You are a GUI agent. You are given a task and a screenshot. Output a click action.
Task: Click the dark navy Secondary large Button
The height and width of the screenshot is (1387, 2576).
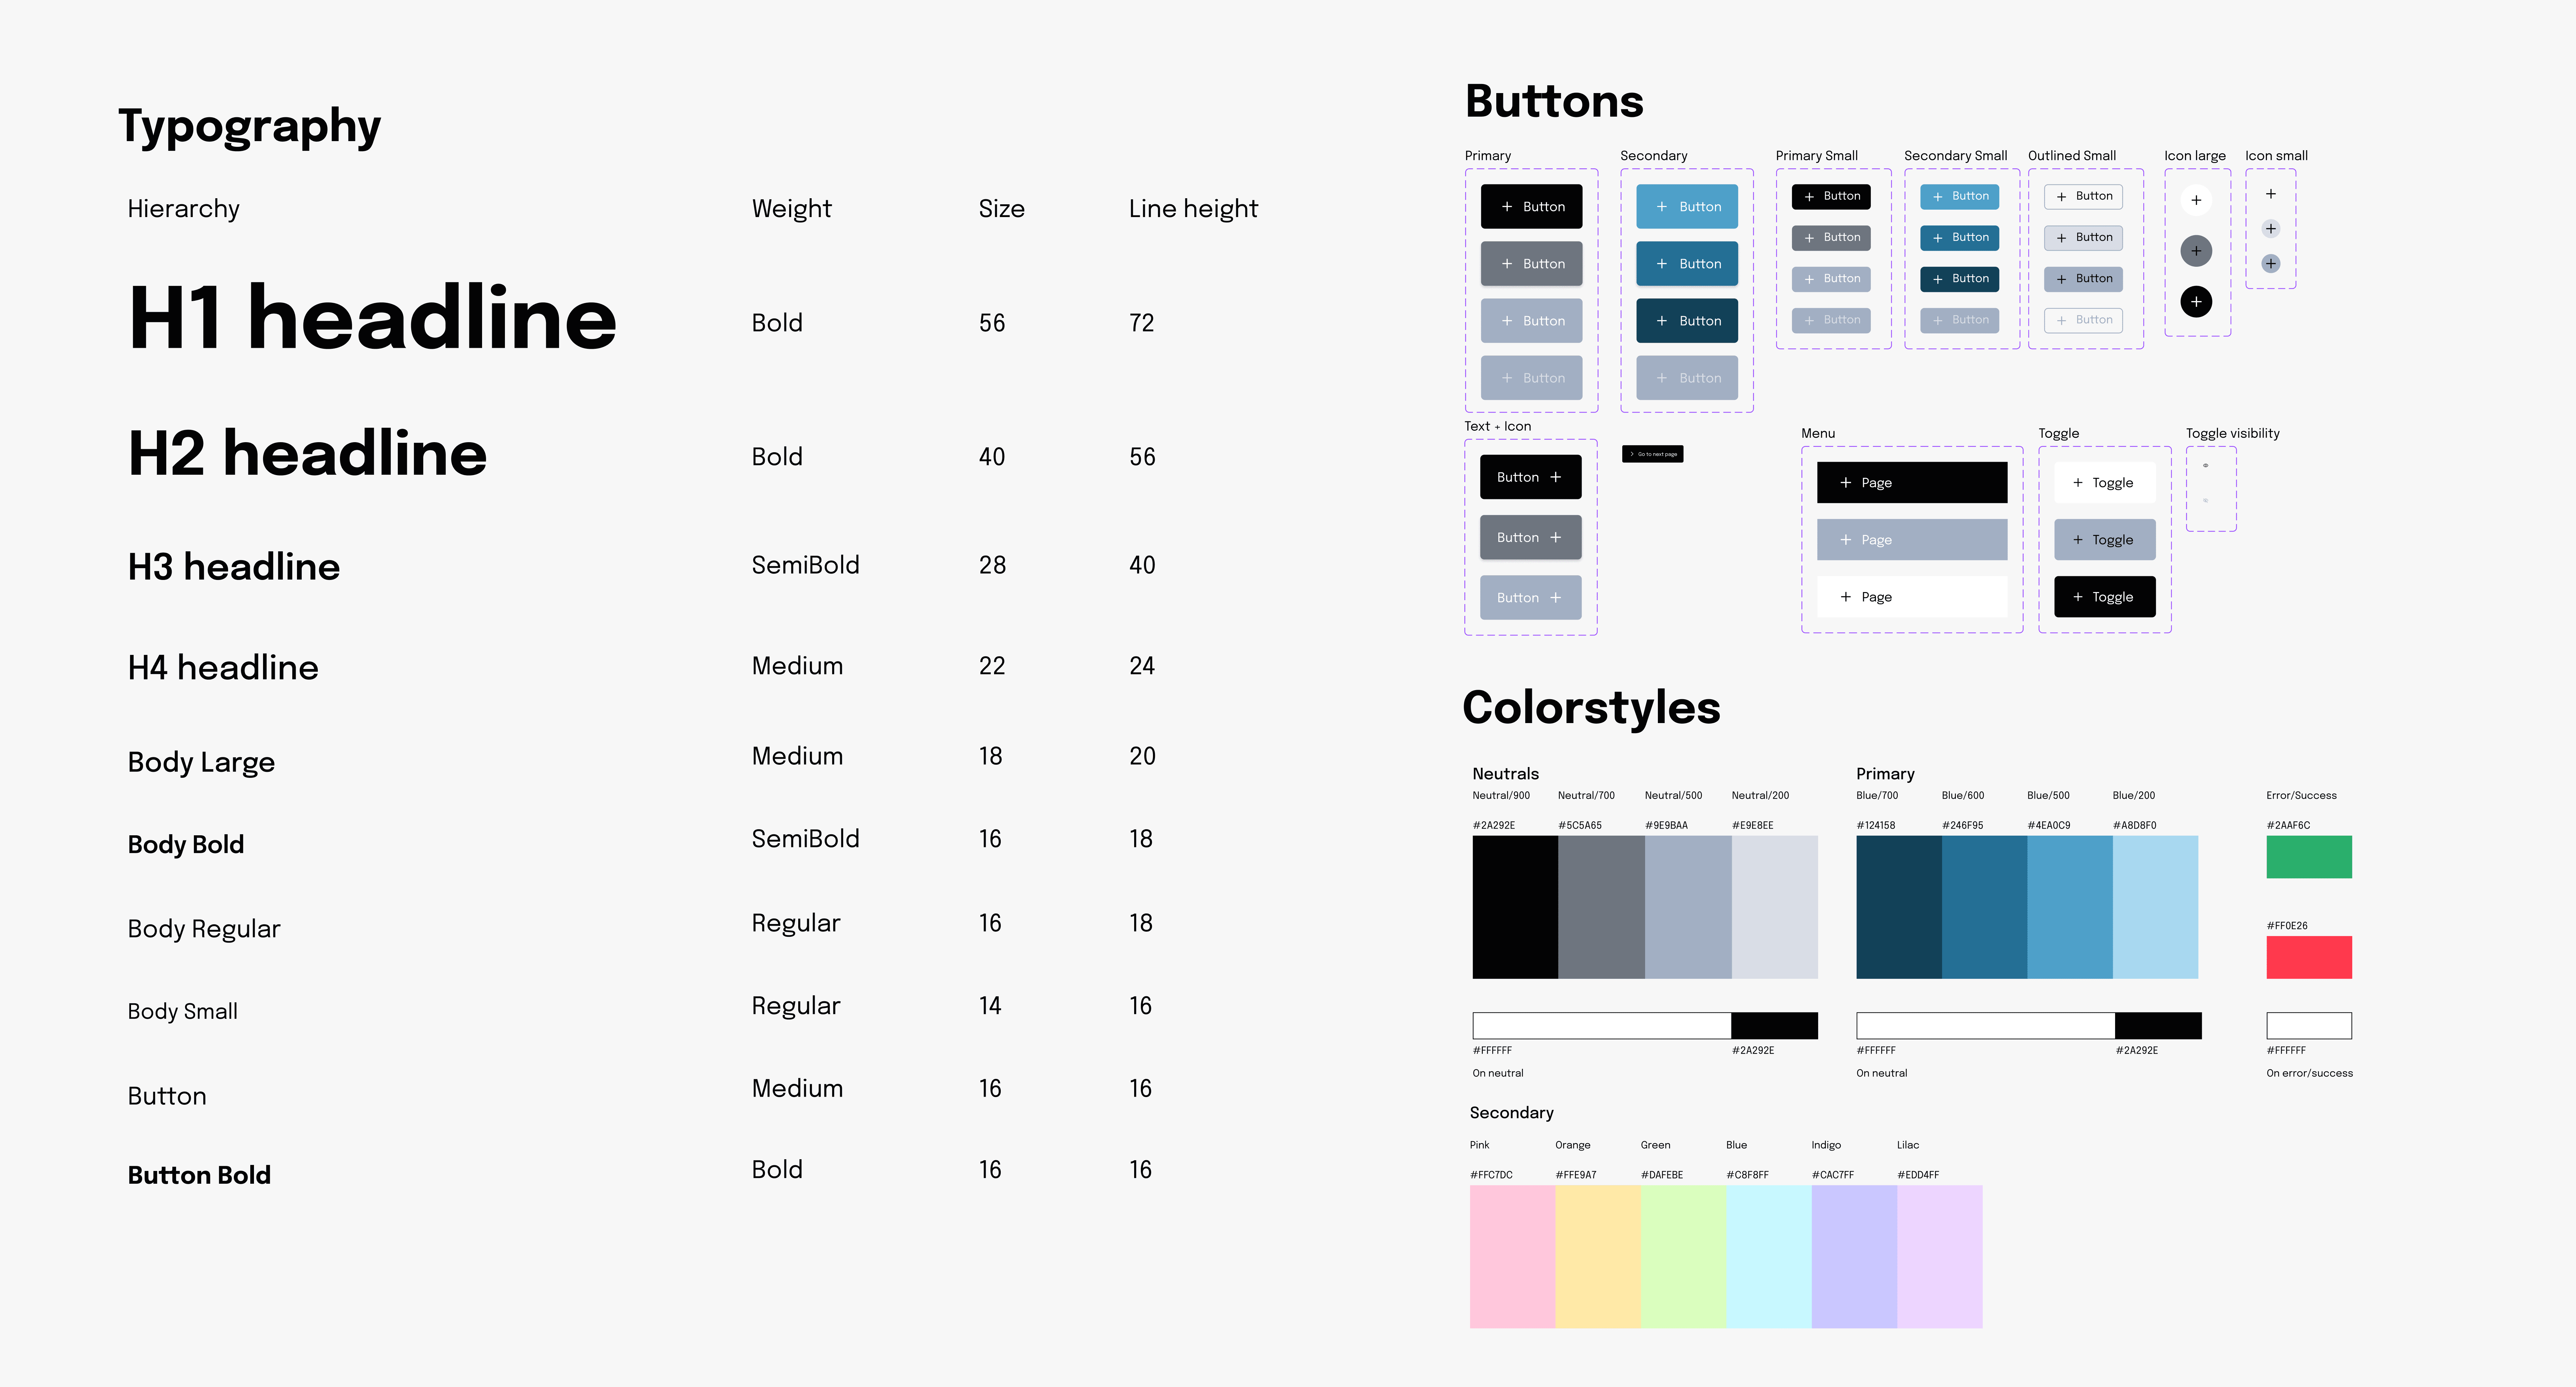(1687, 321)
